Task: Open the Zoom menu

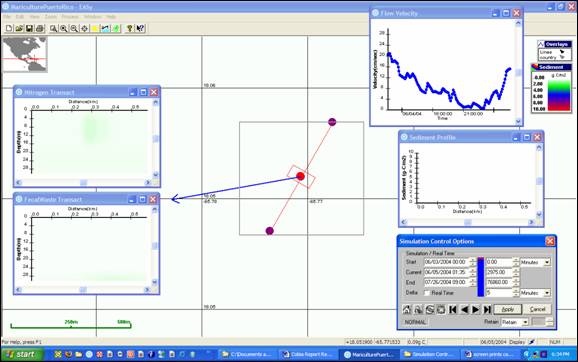Action: [x=51, y=17]
